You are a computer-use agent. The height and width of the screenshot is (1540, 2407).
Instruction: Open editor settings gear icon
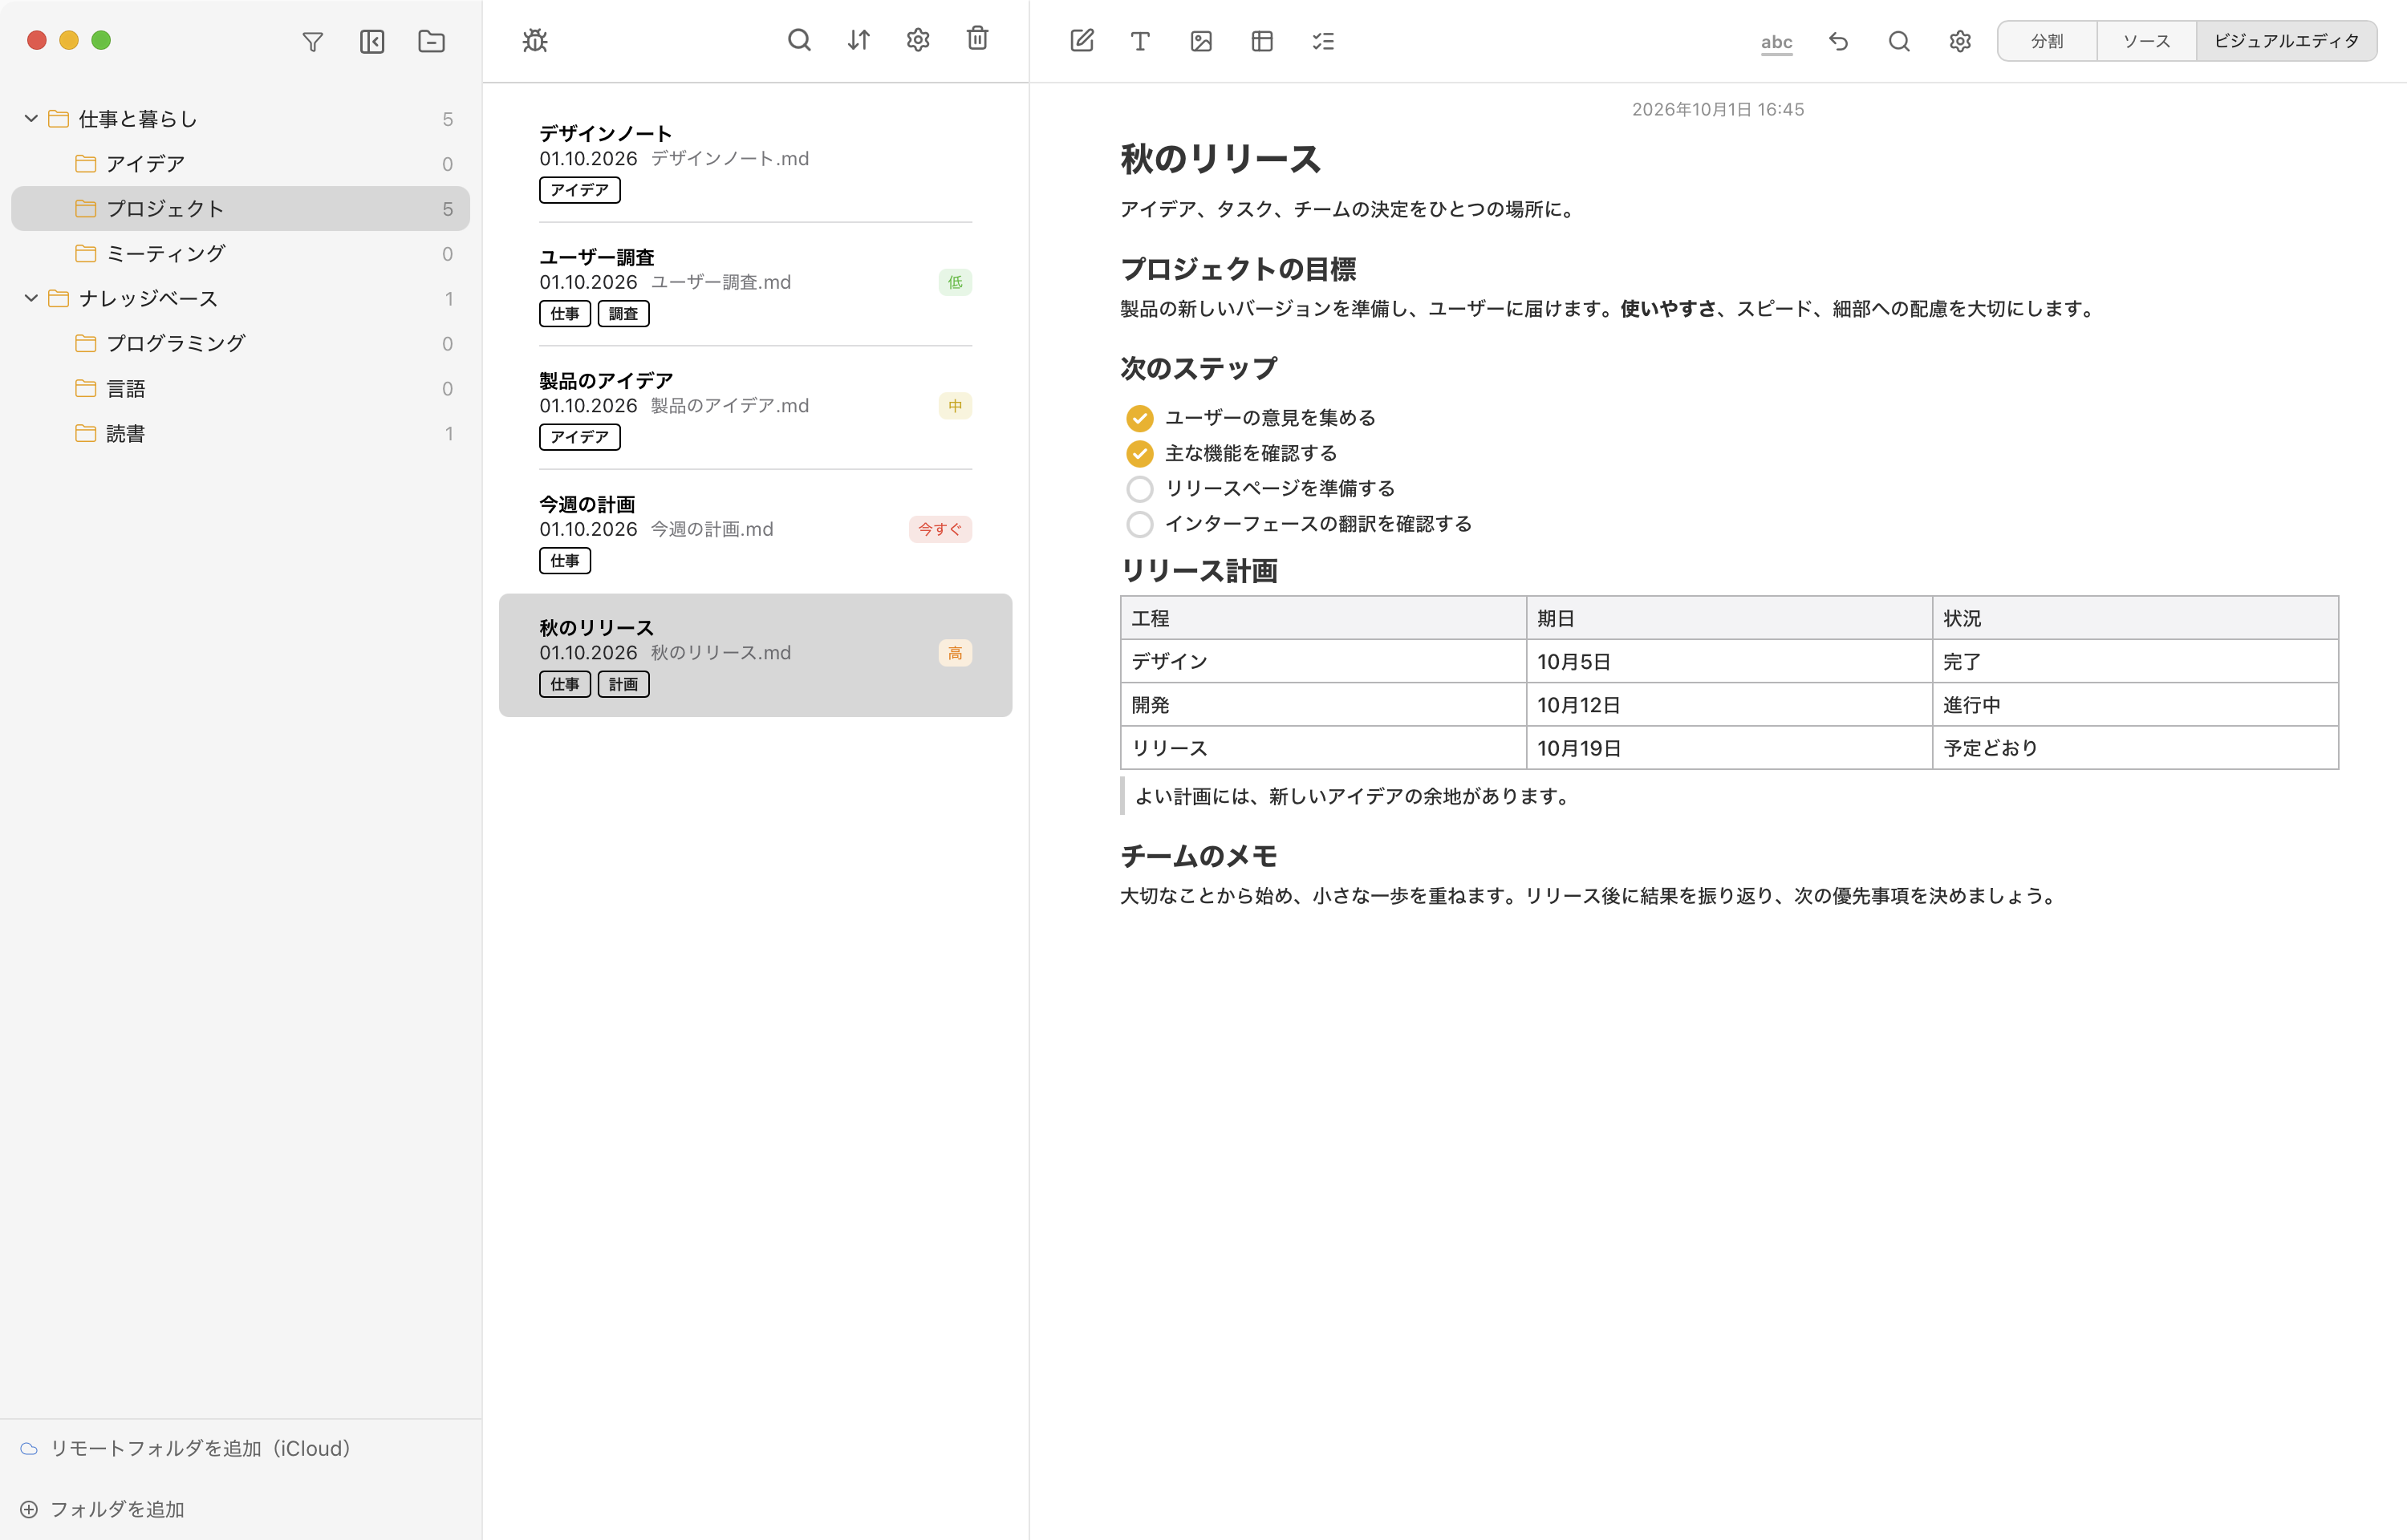tap(1960, 41)
